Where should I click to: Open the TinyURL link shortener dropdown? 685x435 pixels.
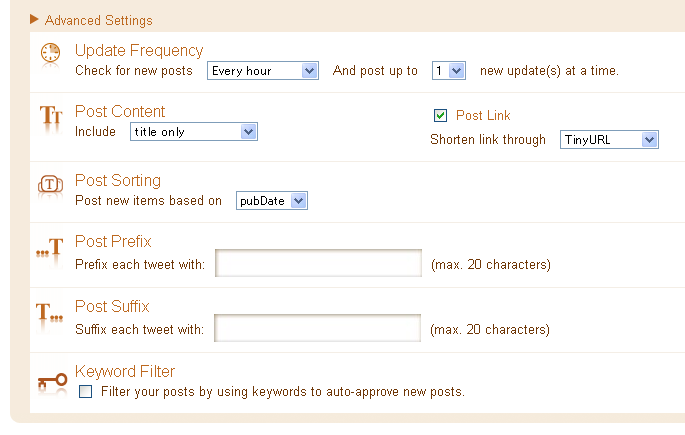pyautogui.click(x=609, y=140)
